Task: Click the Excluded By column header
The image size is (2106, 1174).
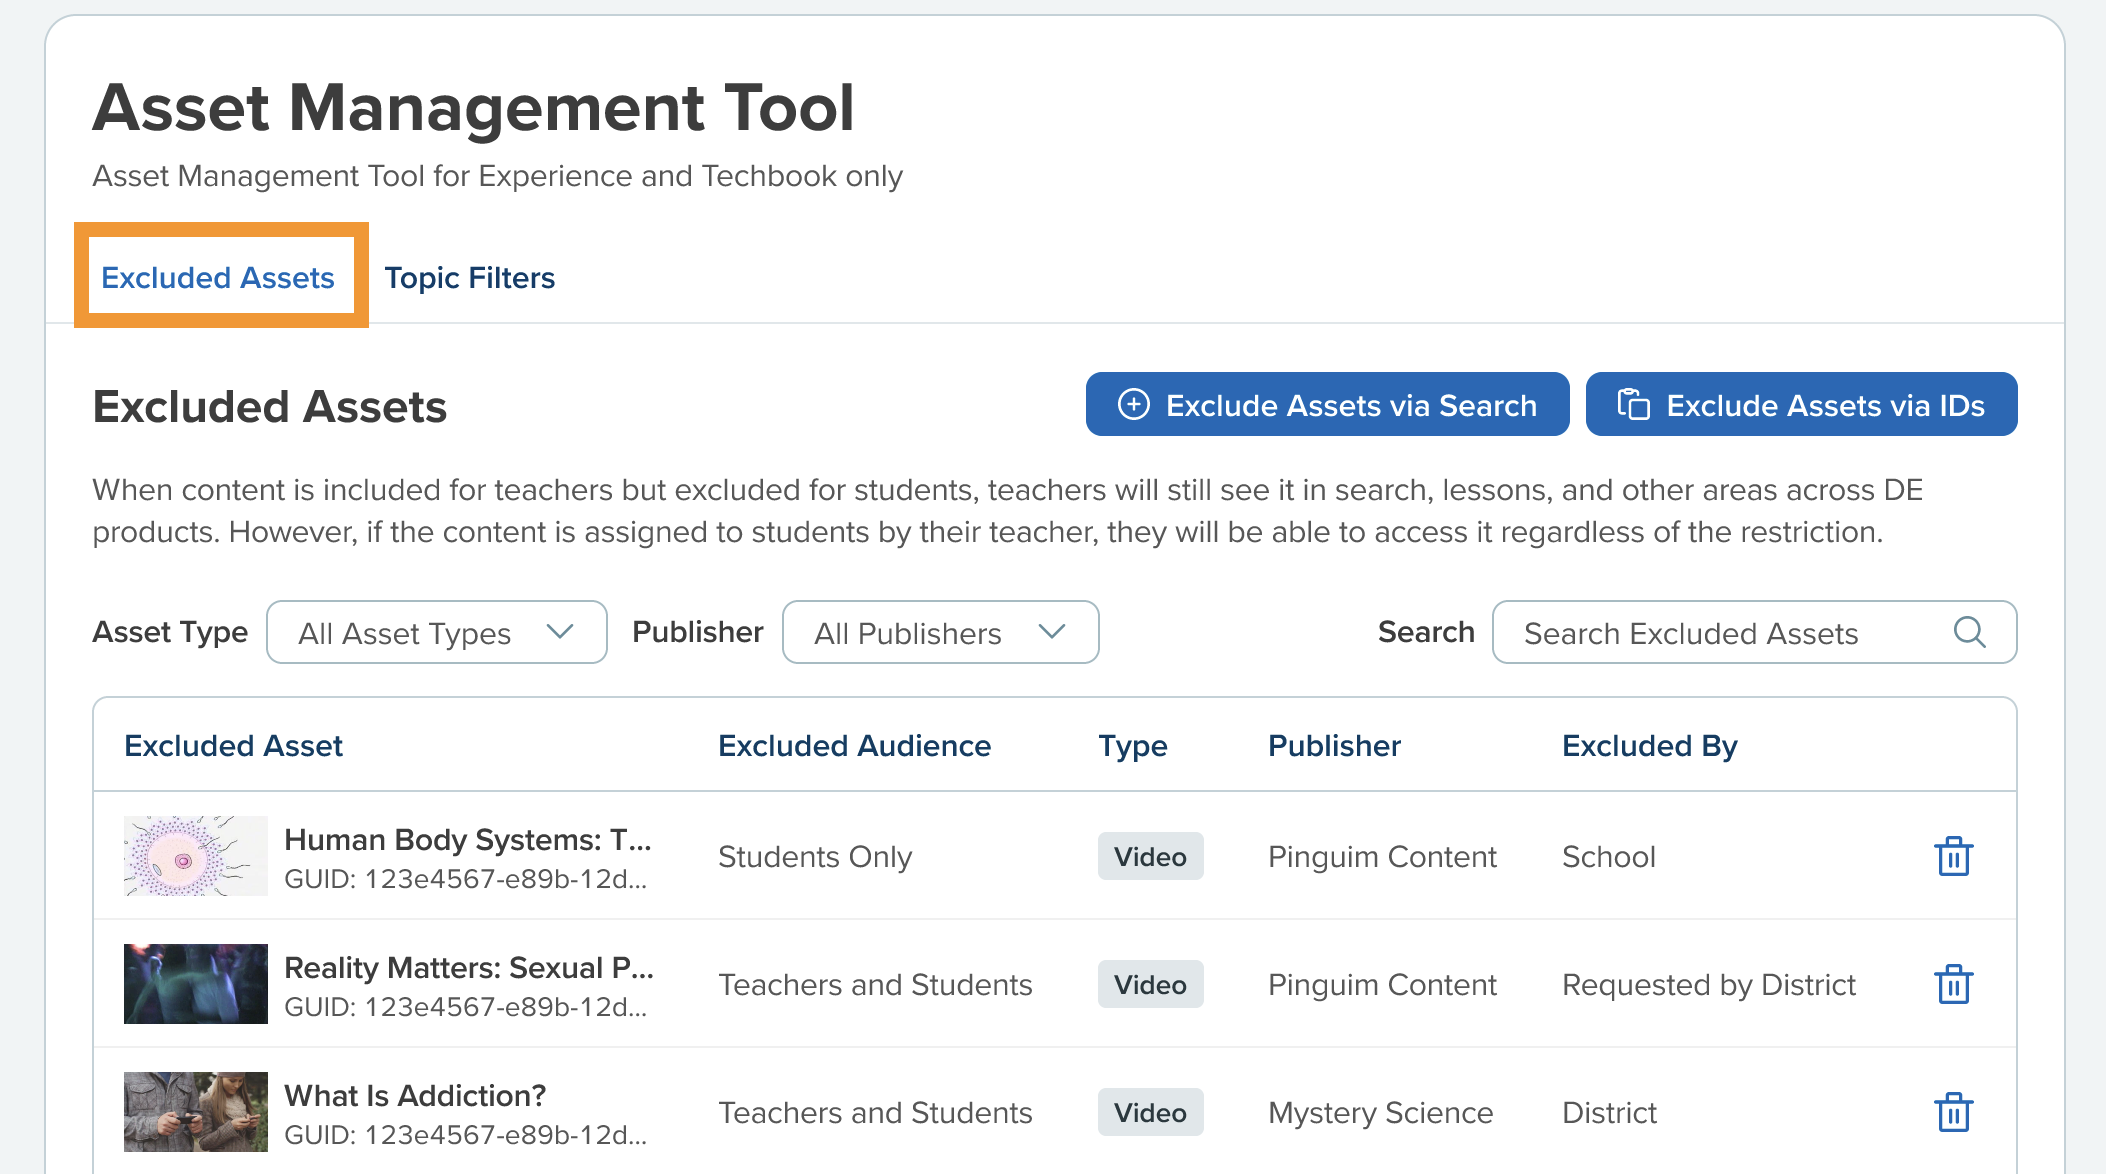Action: tap(1649, 746)
